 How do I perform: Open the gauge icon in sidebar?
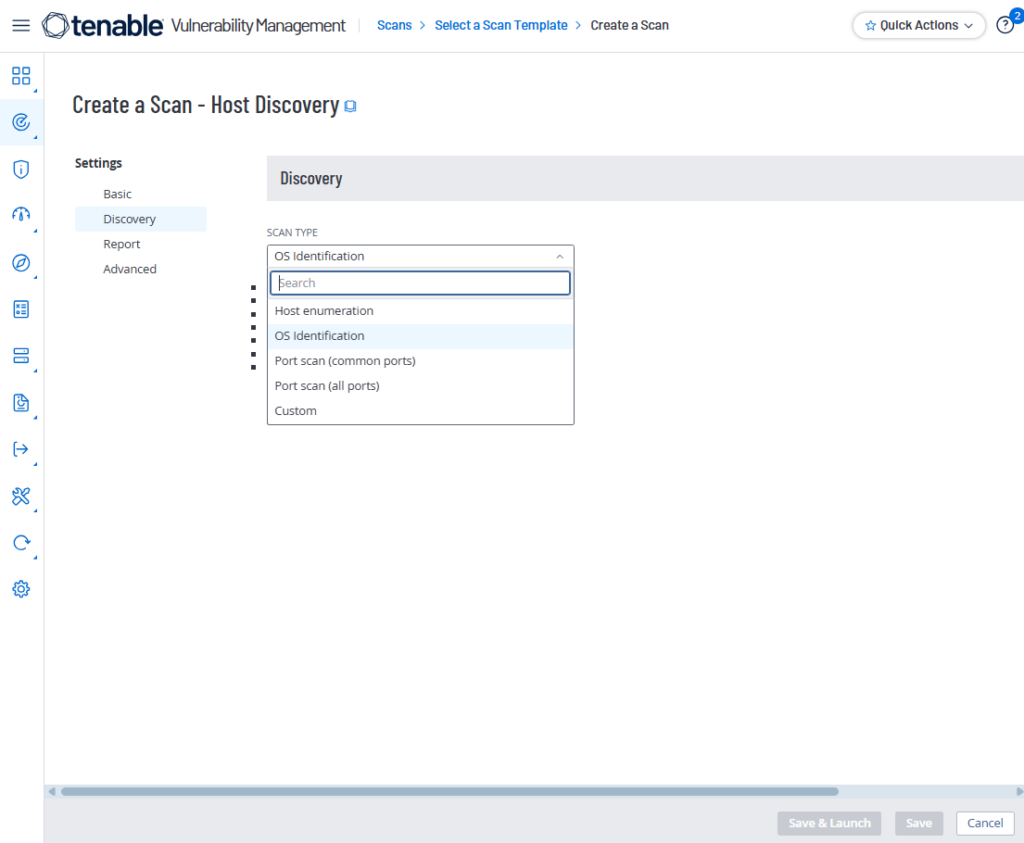click(x=21, y=215)
